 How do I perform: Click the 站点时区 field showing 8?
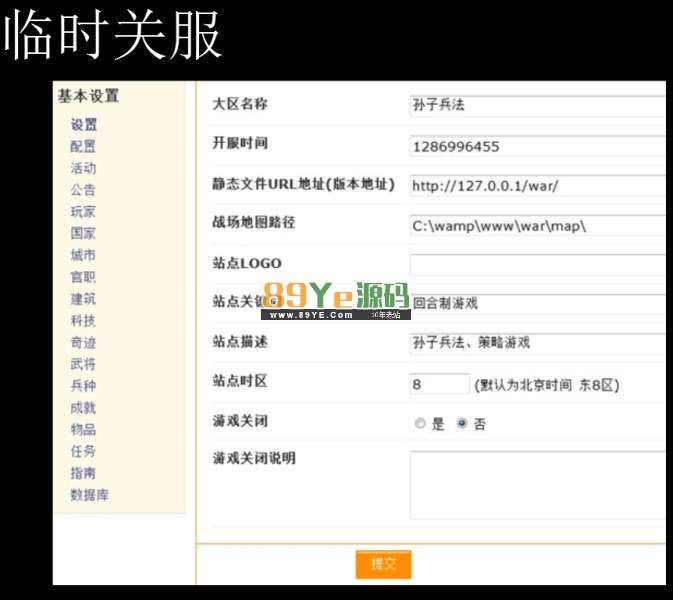(440, 384)
